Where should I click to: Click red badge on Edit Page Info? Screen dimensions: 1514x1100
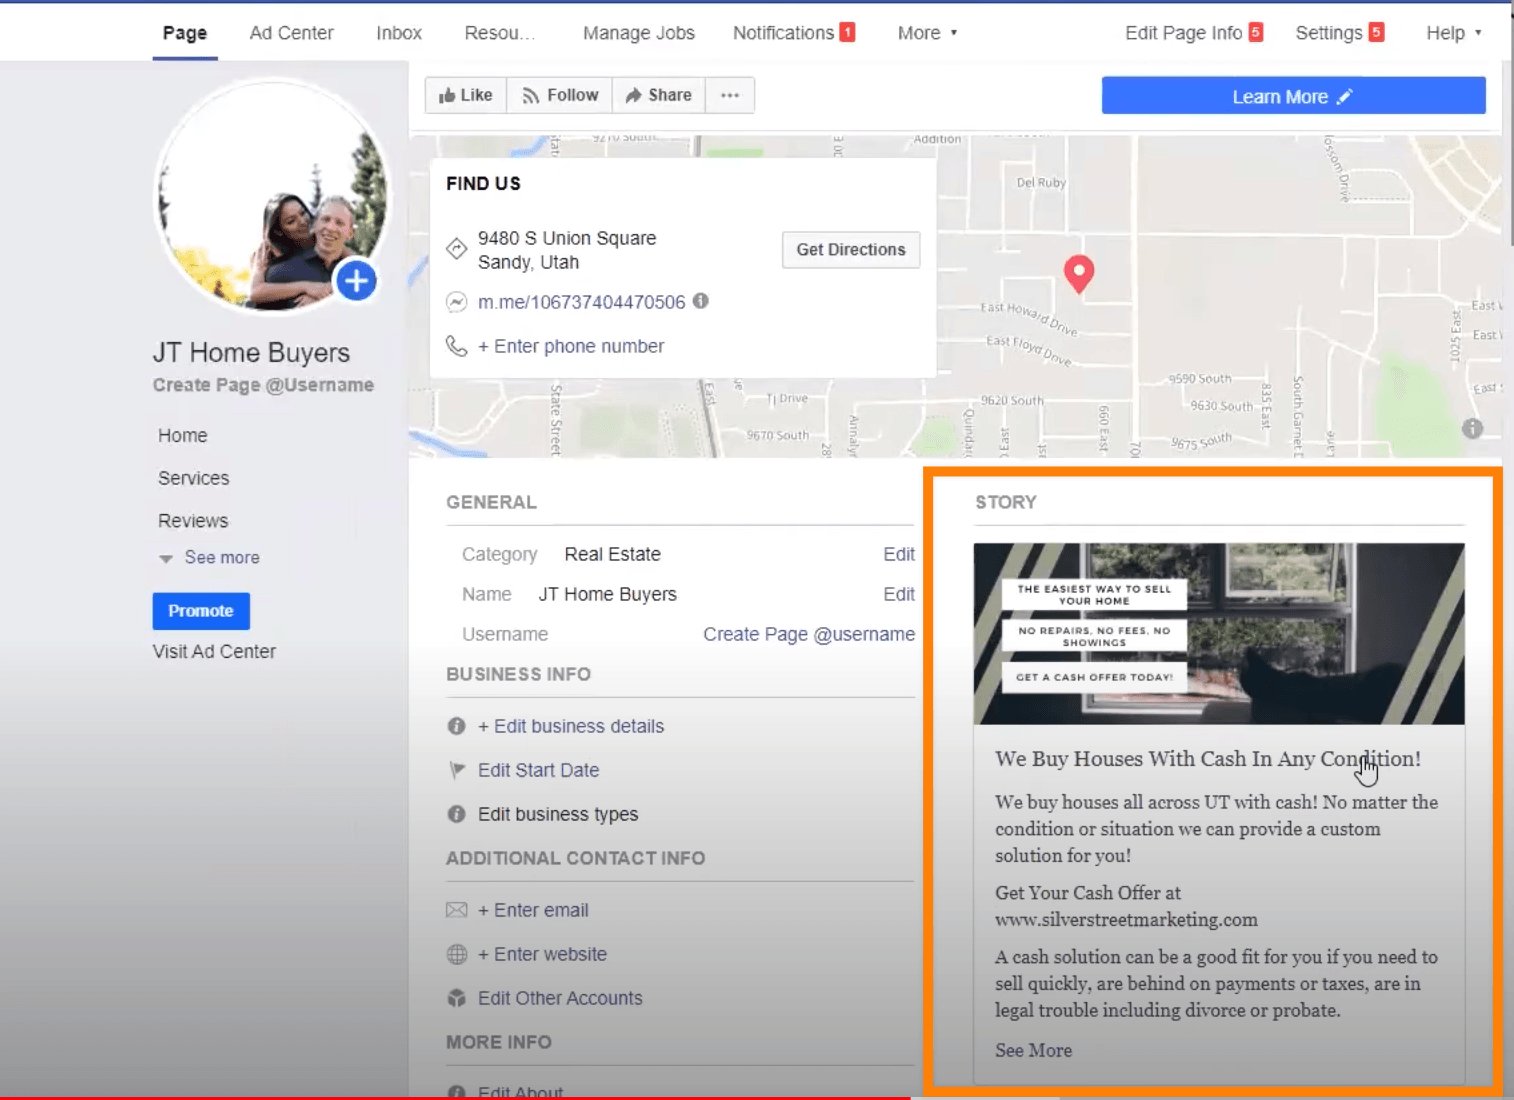[1256, 32]
